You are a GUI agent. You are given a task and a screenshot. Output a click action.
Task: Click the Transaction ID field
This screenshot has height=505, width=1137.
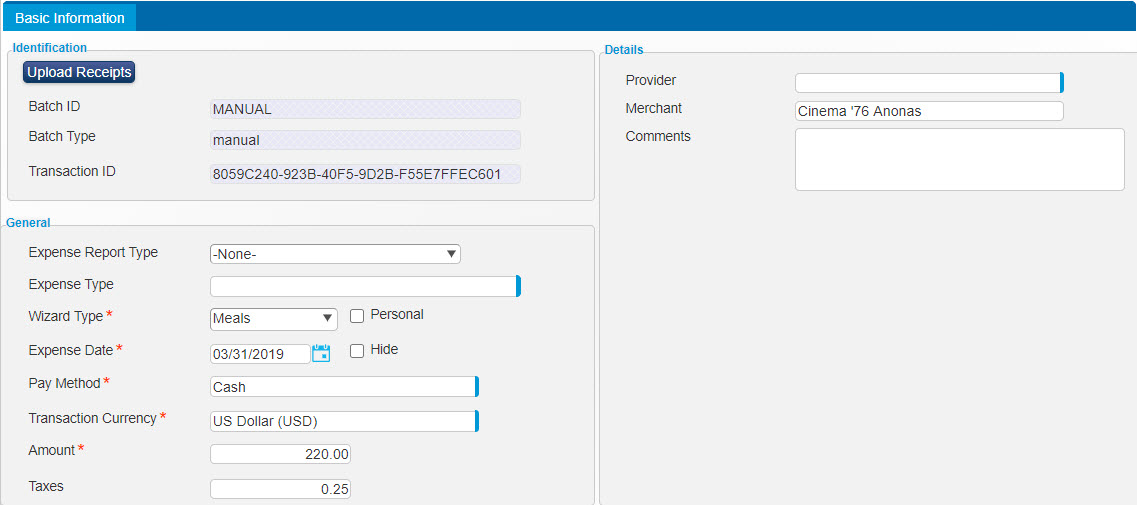tap(365, 174)
